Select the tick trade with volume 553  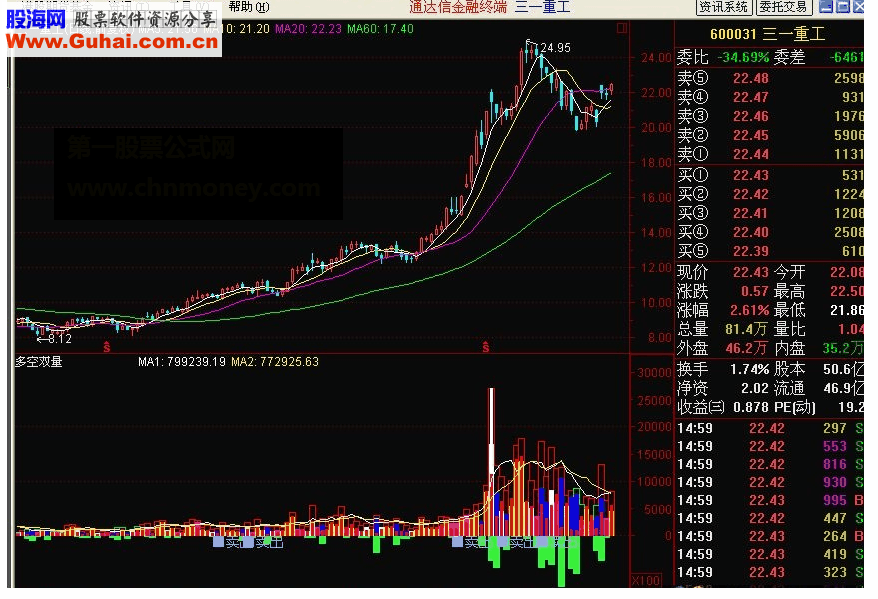pyautogui.click(x=770, y=446)
